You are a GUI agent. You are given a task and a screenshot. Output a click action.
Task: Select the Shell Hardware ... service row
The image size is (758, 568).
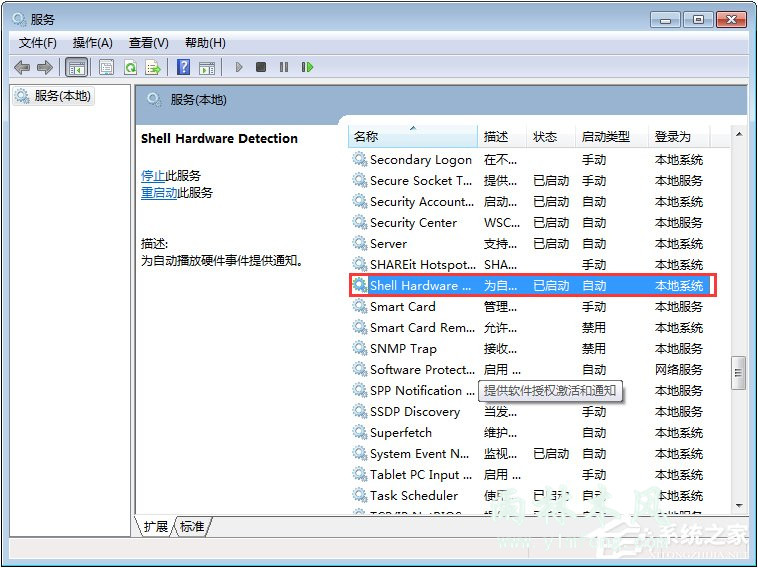(x=529, y=286)
